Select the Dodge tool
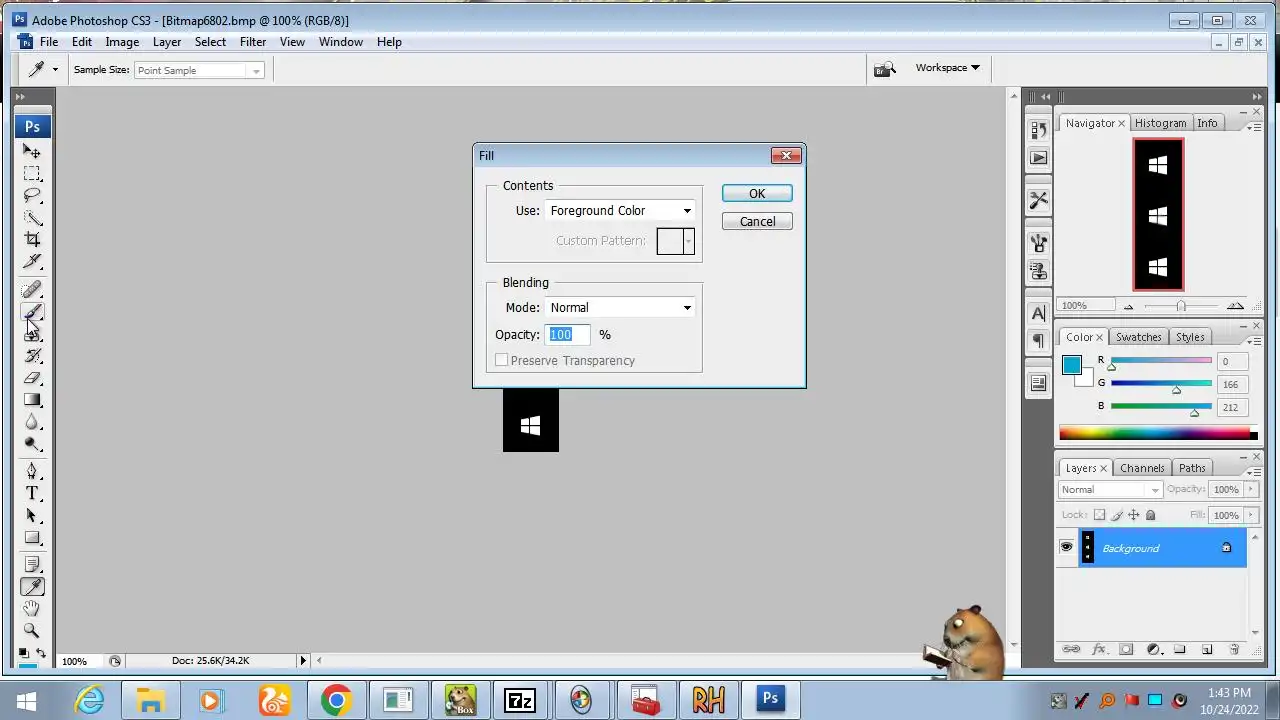Image resolution: width=1280 pixels, height=720 pixels. [32, 444]
